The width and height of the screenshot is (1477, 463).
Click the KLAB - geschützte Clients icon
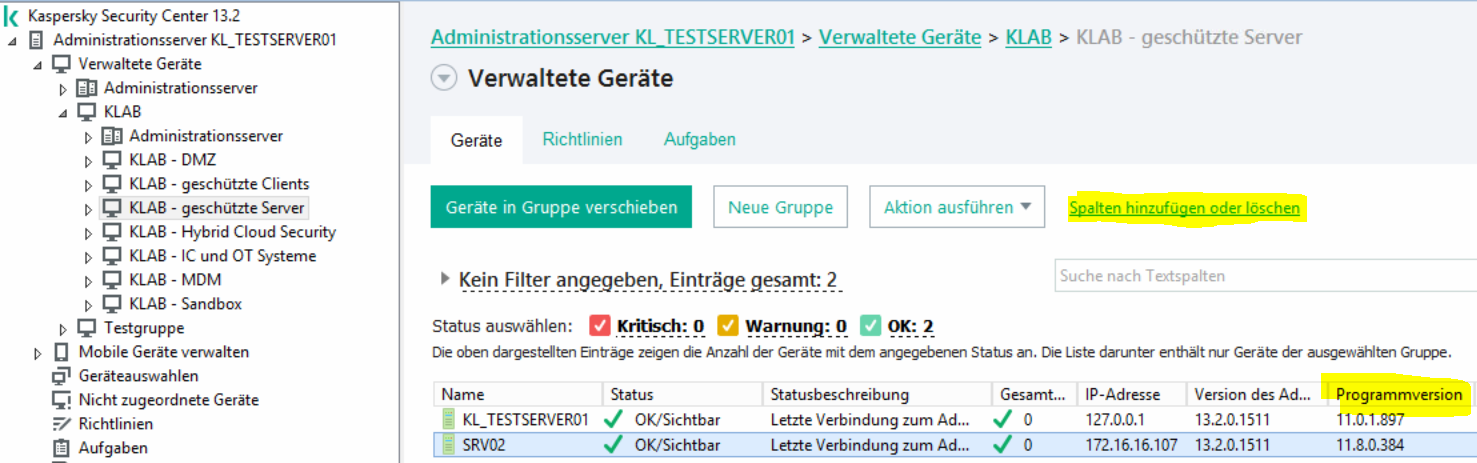tap(112, 184)
